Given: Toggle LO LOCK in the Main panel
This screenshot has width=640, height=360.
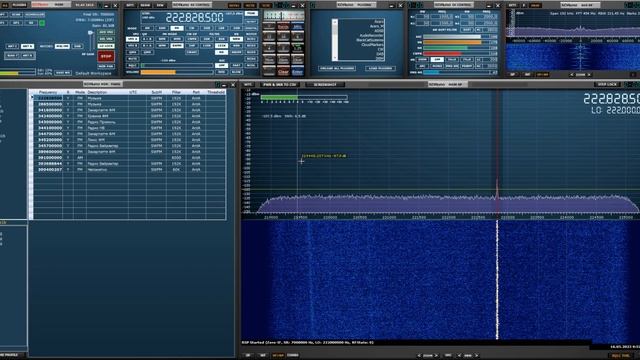Looking at the screenshot, I should point(106,46).
